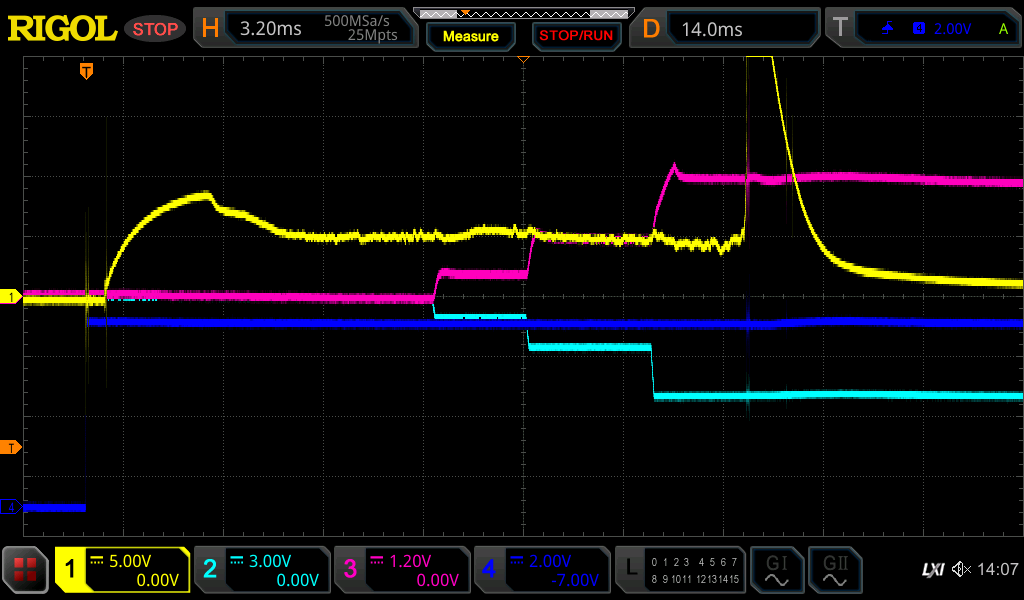Toggle channel 3 with the 1.20V label

tap(401, 571)
